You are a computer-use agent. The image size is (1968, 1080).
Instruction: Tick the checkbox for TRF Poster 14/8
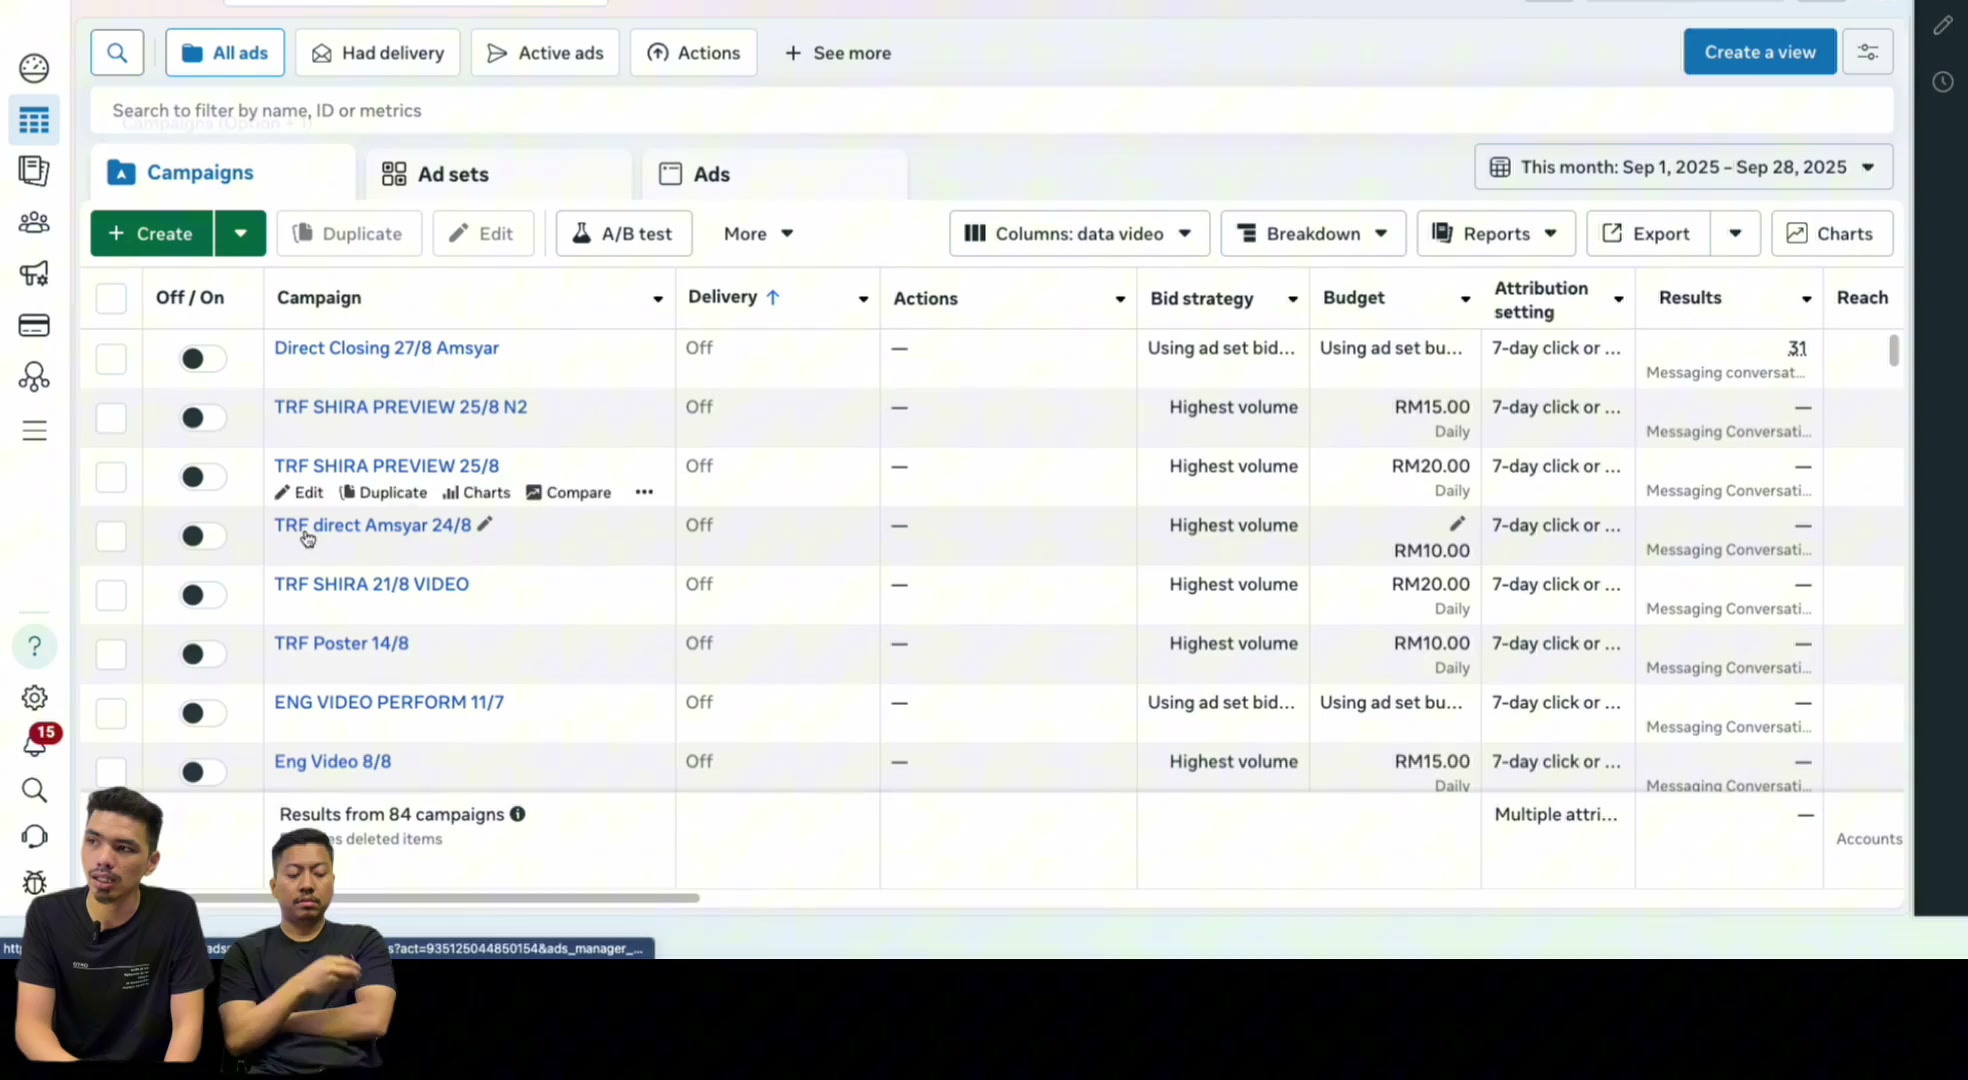[111, 654]
